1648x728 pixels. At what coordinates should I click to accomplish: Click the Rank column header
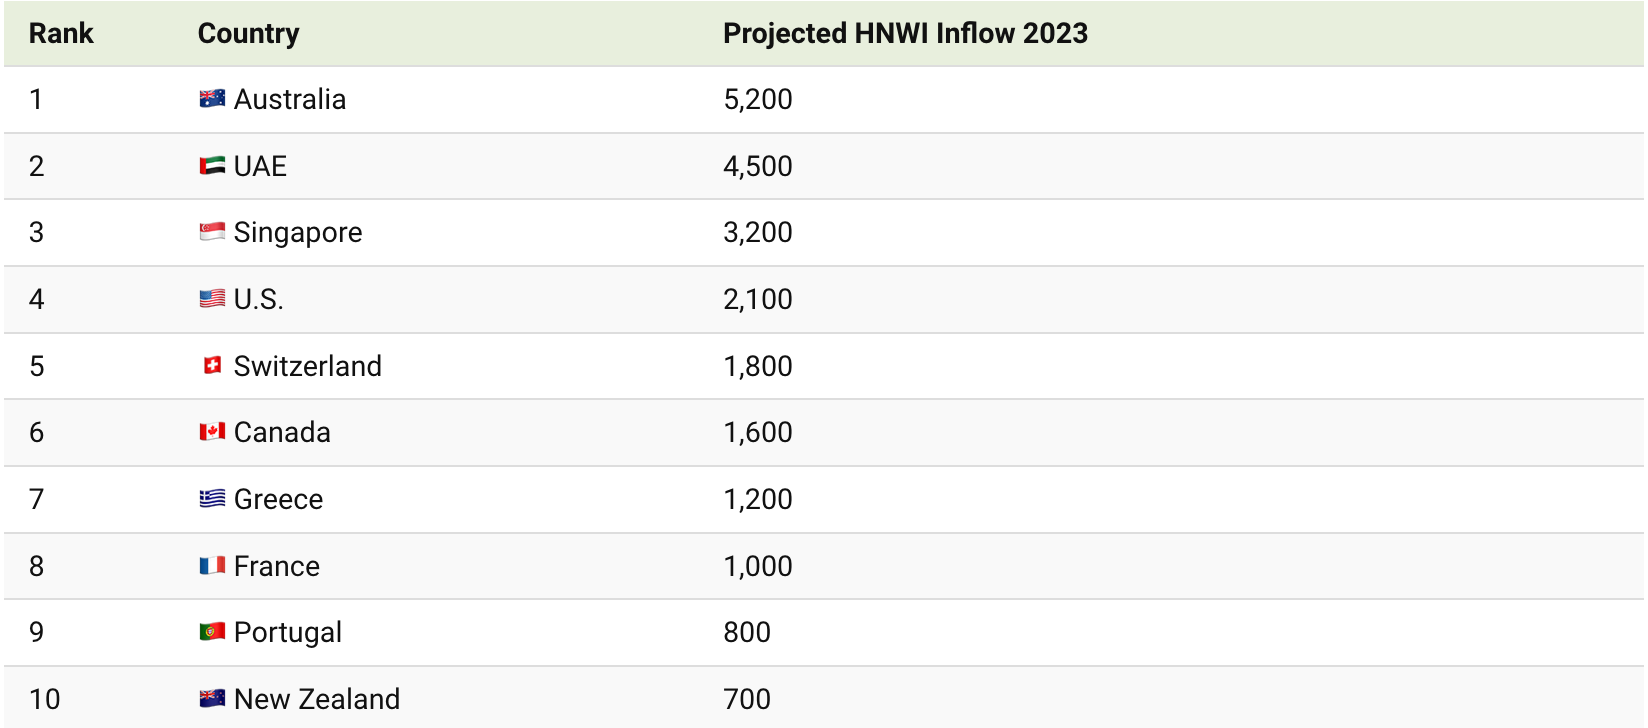(61, 33)
